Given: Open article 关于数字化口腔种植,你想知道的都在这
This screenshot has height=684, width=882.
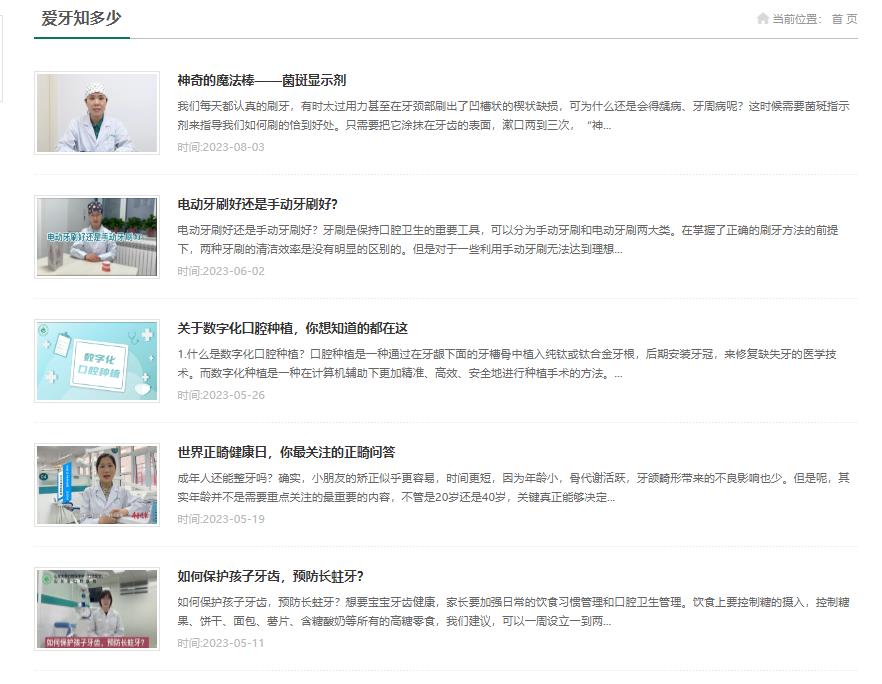Looking at the screenshot, I should 292,328.
